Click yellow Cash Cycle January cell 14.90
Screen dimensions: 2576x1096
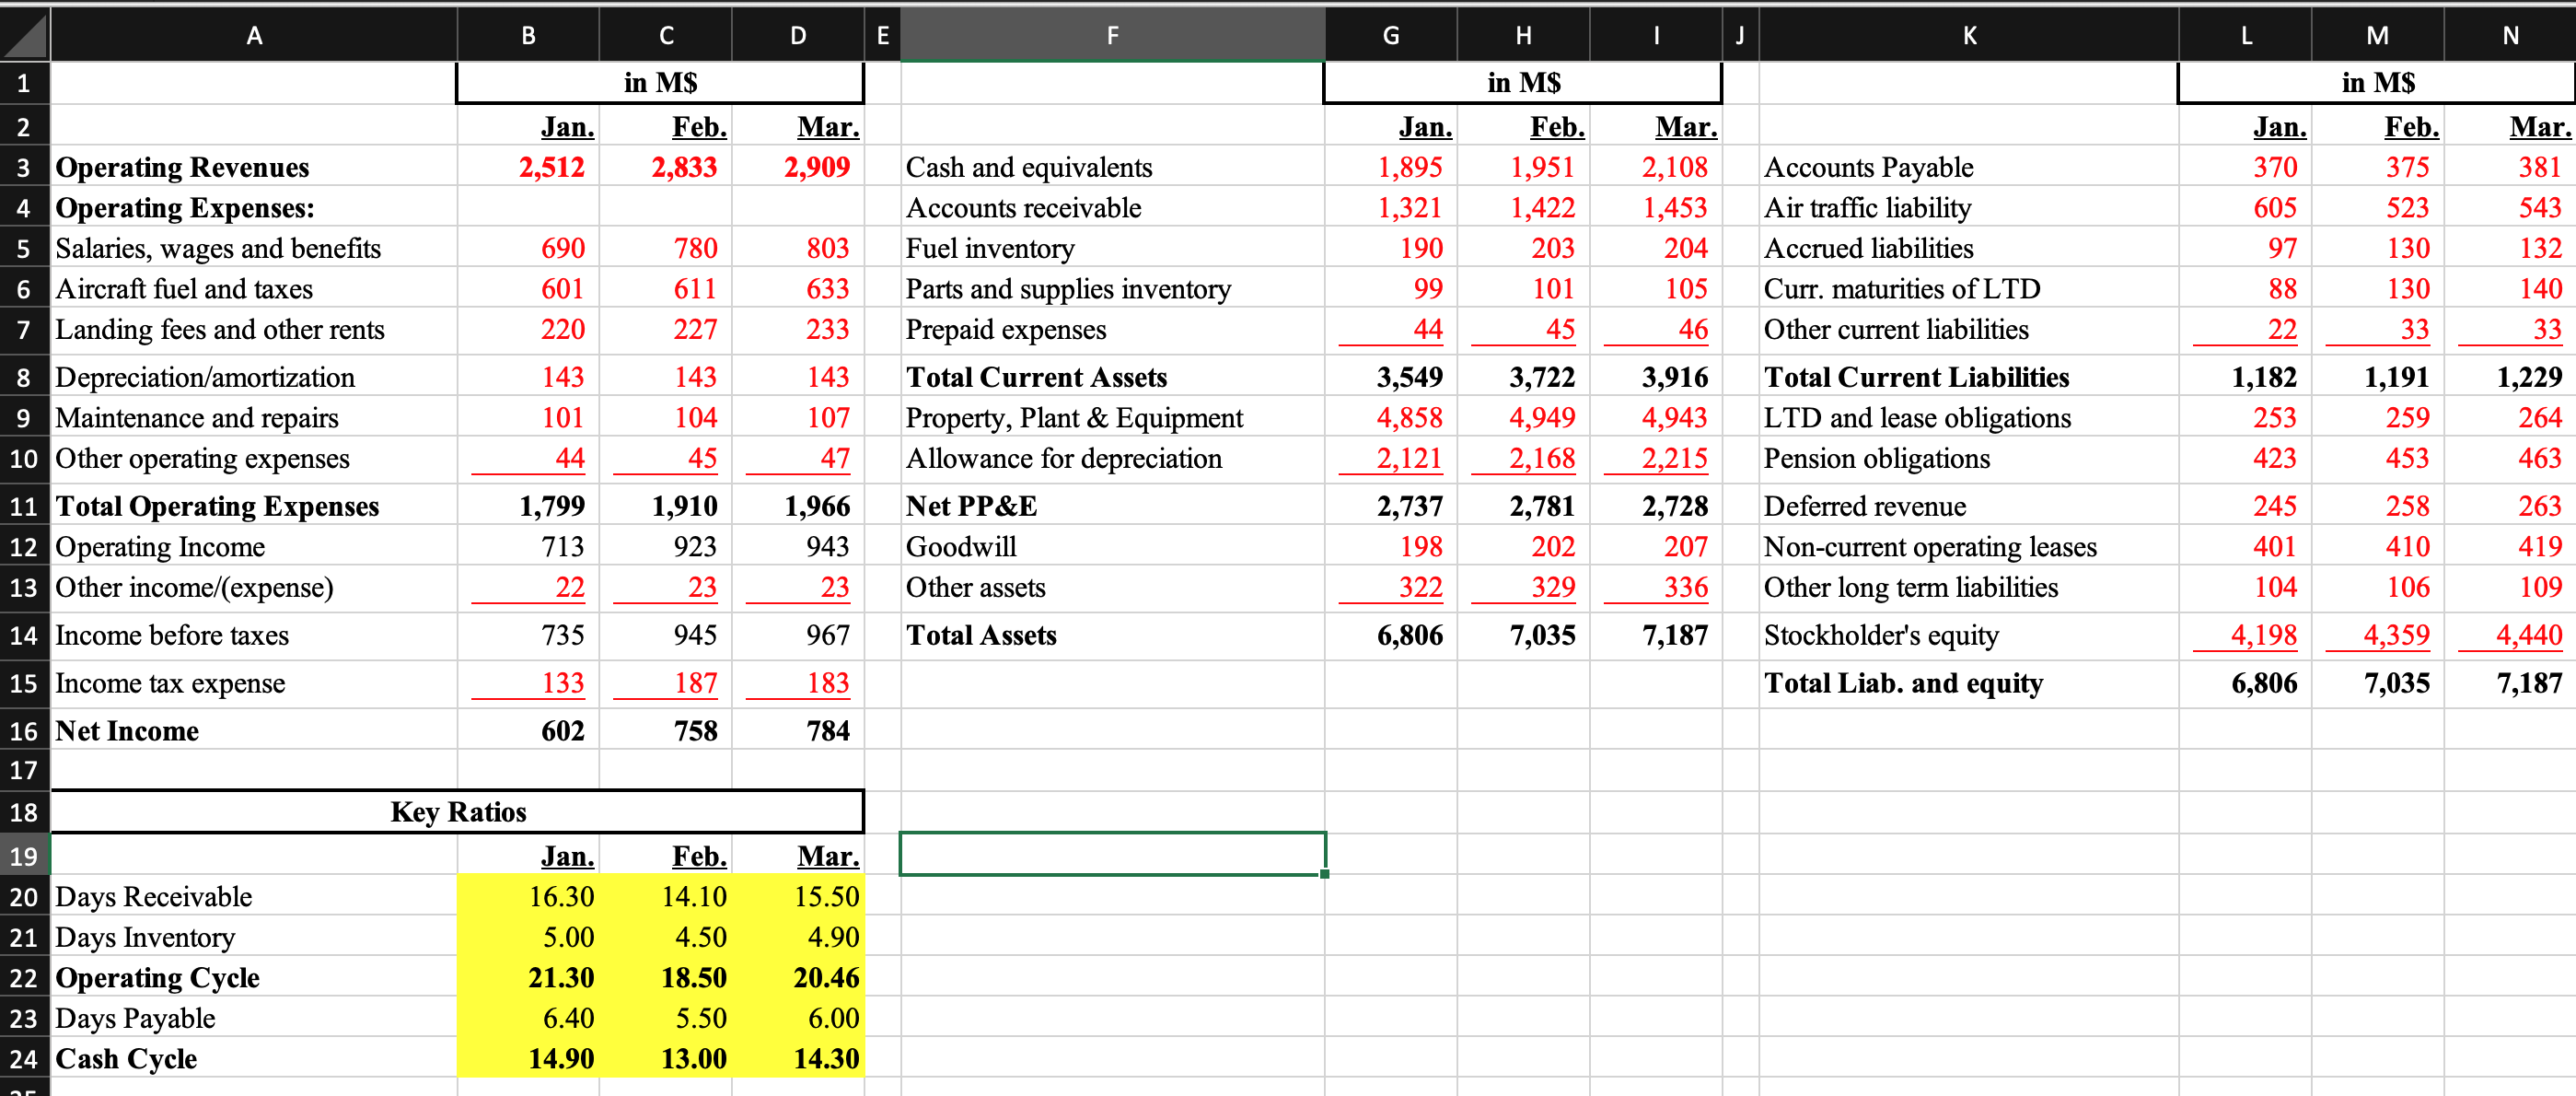tap(561, 1058)
